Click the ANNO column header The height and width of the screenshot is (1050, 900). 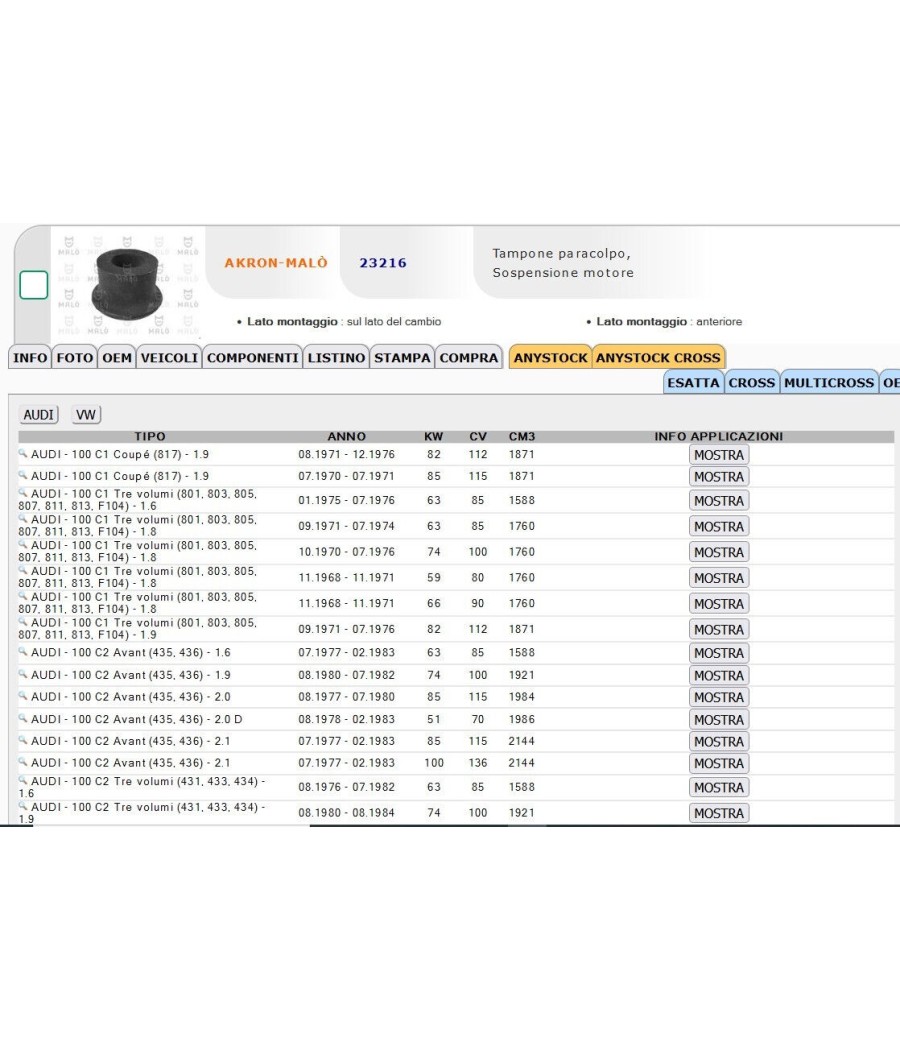coord(346,437)
